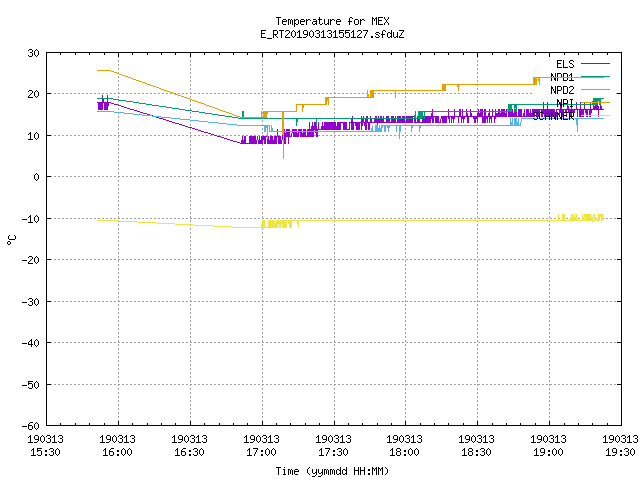
Task: Click the x-axis tick label 16:00
Action: pyautogui.click(x=117, y=452)
